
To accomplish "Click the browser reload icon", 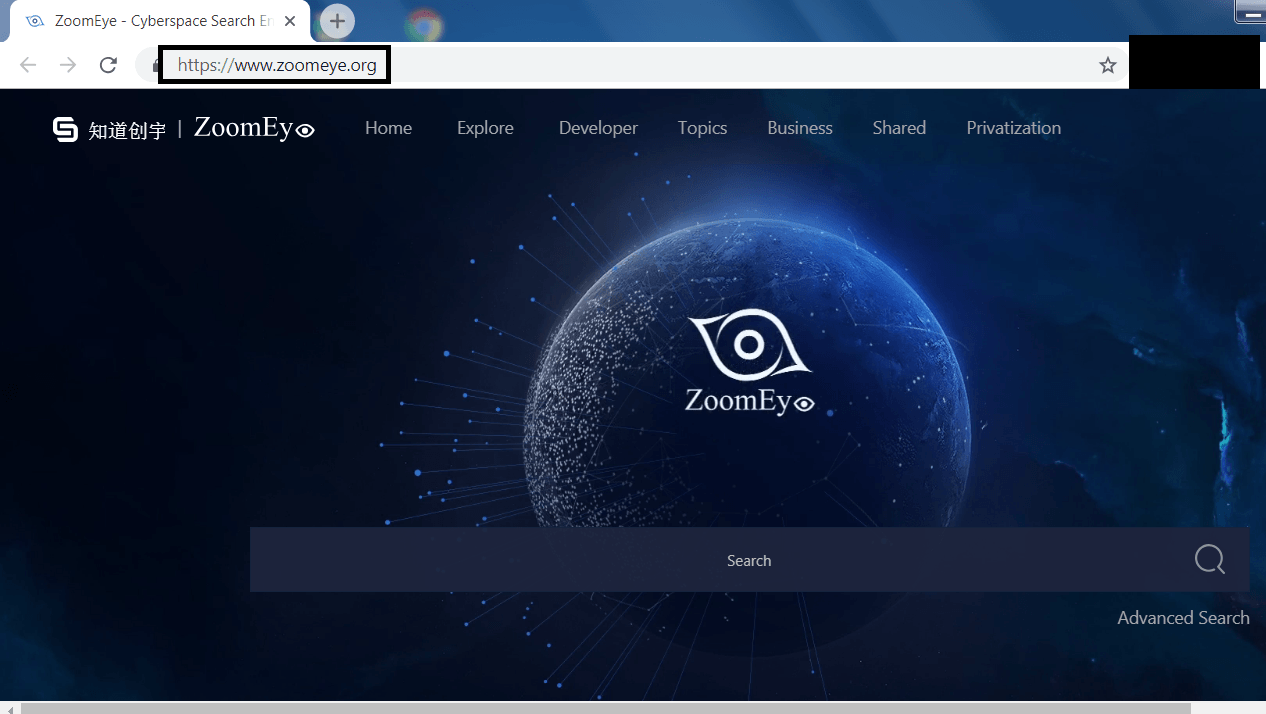I will [108, 65].
